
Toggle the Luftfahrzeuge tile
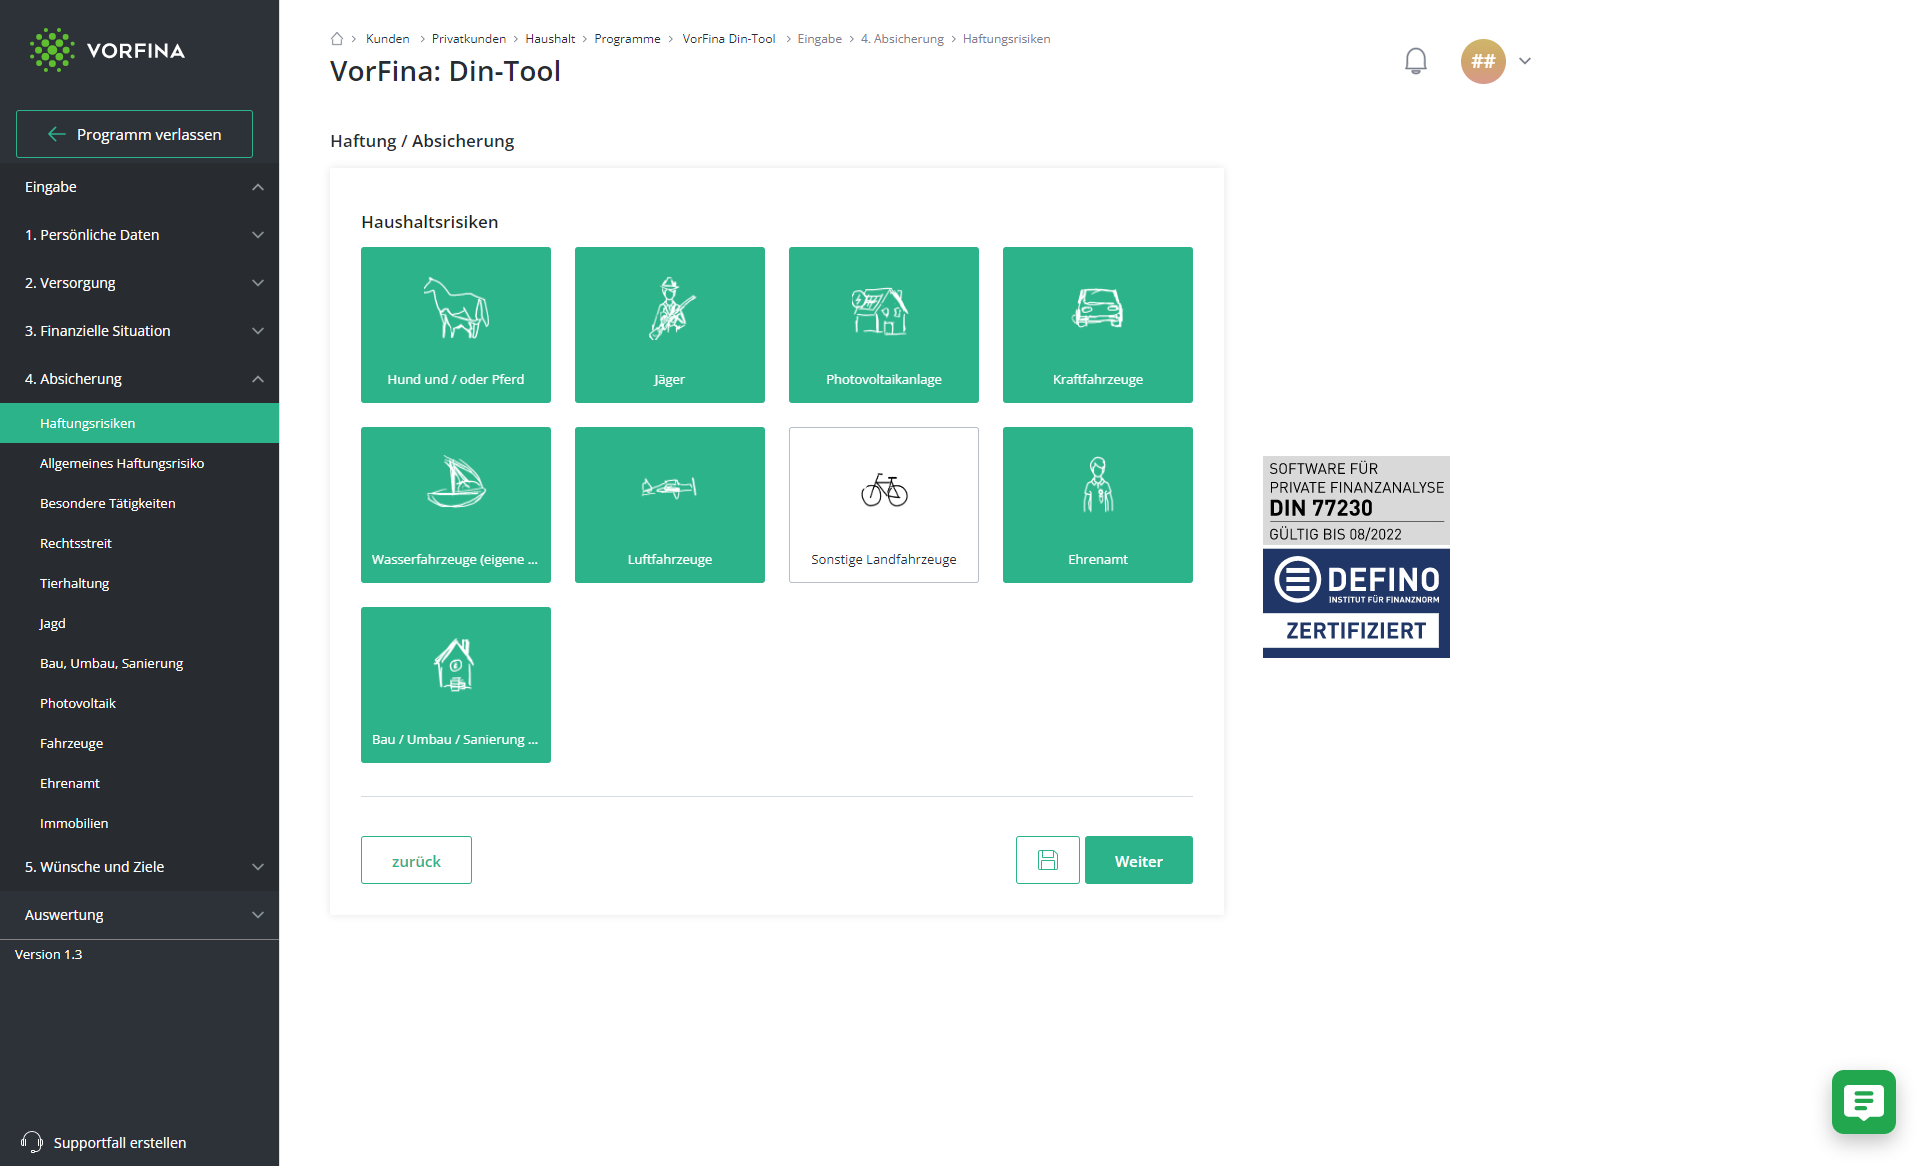click(669, 505)
